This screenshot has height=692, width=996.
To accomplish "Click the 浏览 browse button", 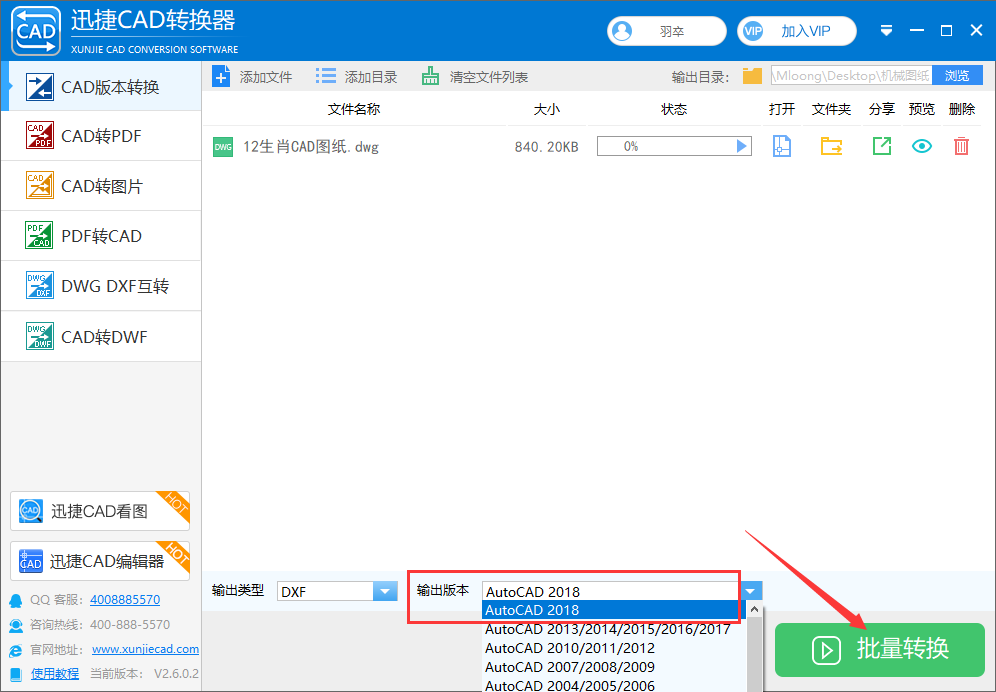I will [957, 76].
